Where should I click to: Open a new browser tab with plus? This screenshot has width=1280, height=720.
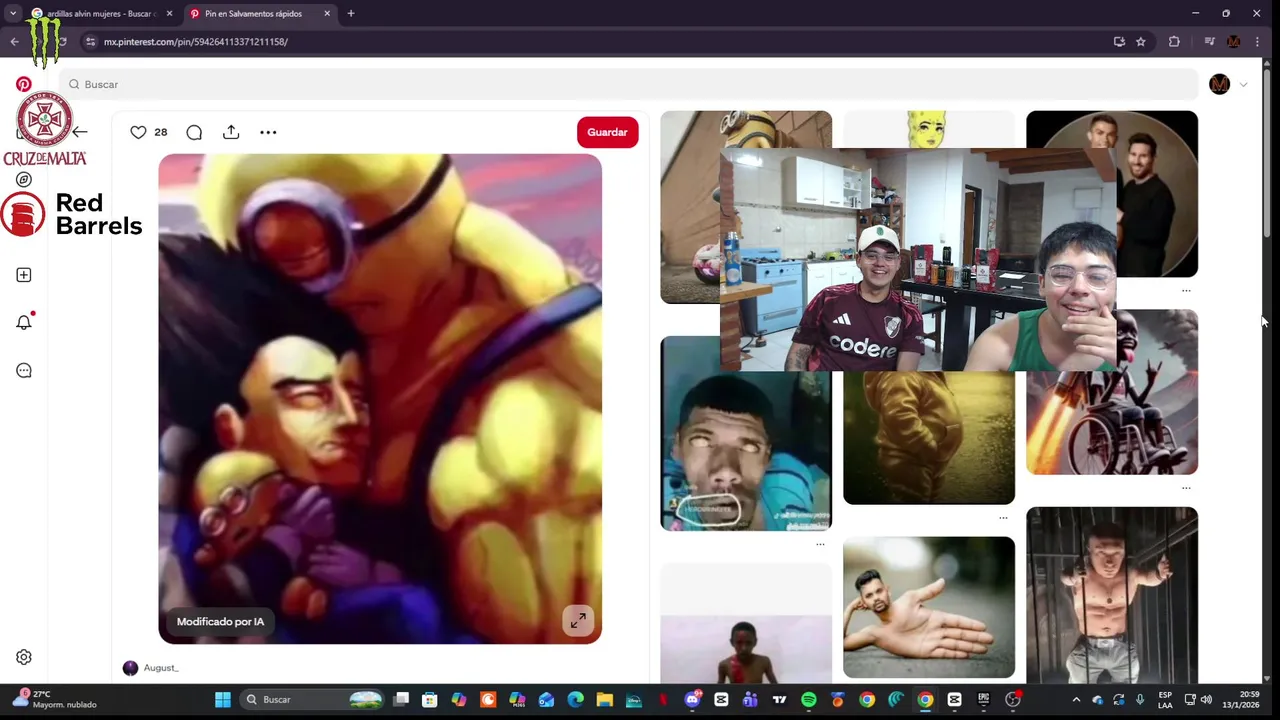click(x=350, y=14)
